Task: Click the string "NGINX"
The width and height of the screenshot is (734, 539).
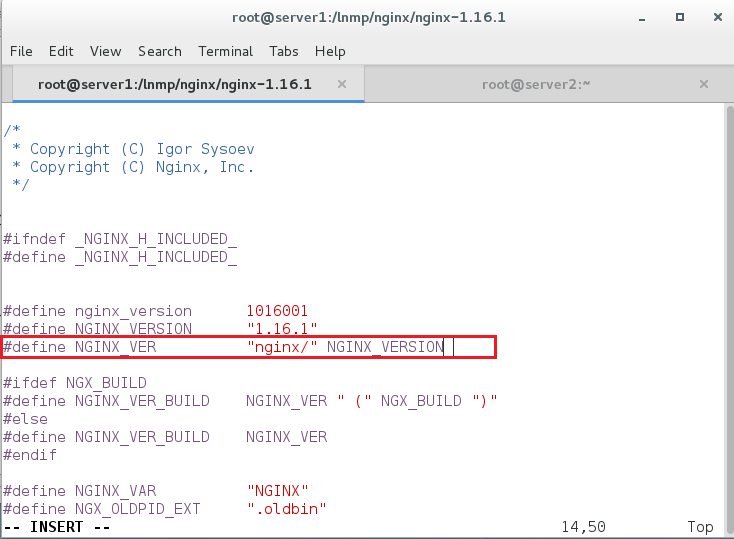Action: (278, 491)
